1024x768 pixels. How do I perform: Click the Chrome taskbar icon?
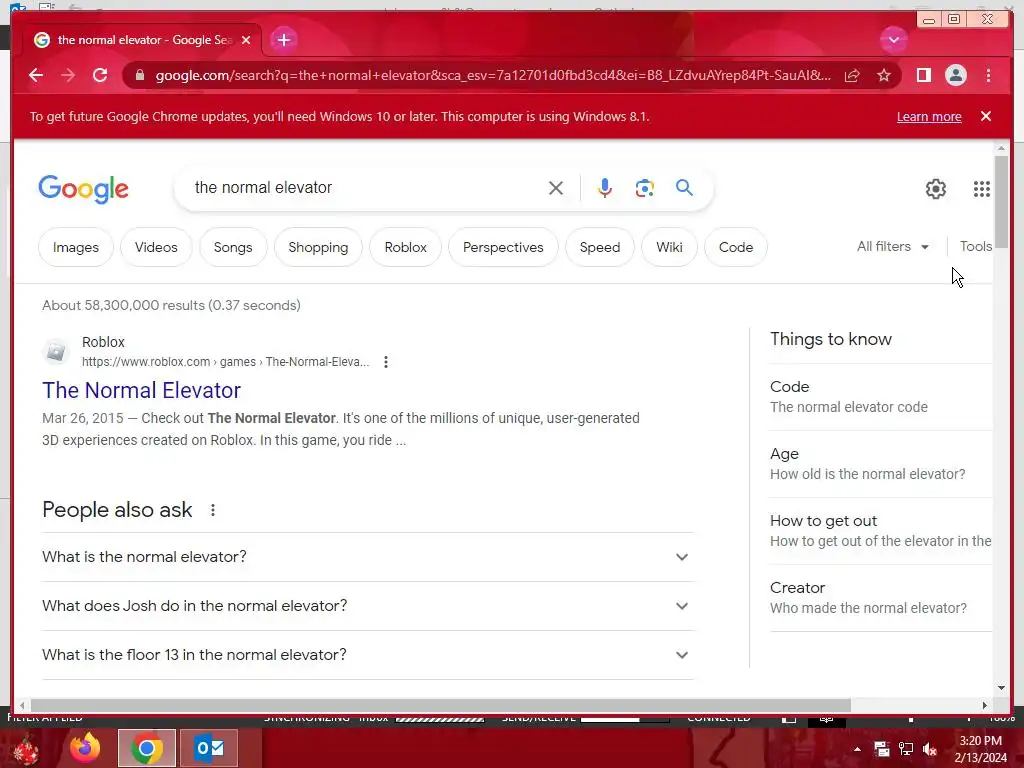pyautogui.click(x=147, y=748)
